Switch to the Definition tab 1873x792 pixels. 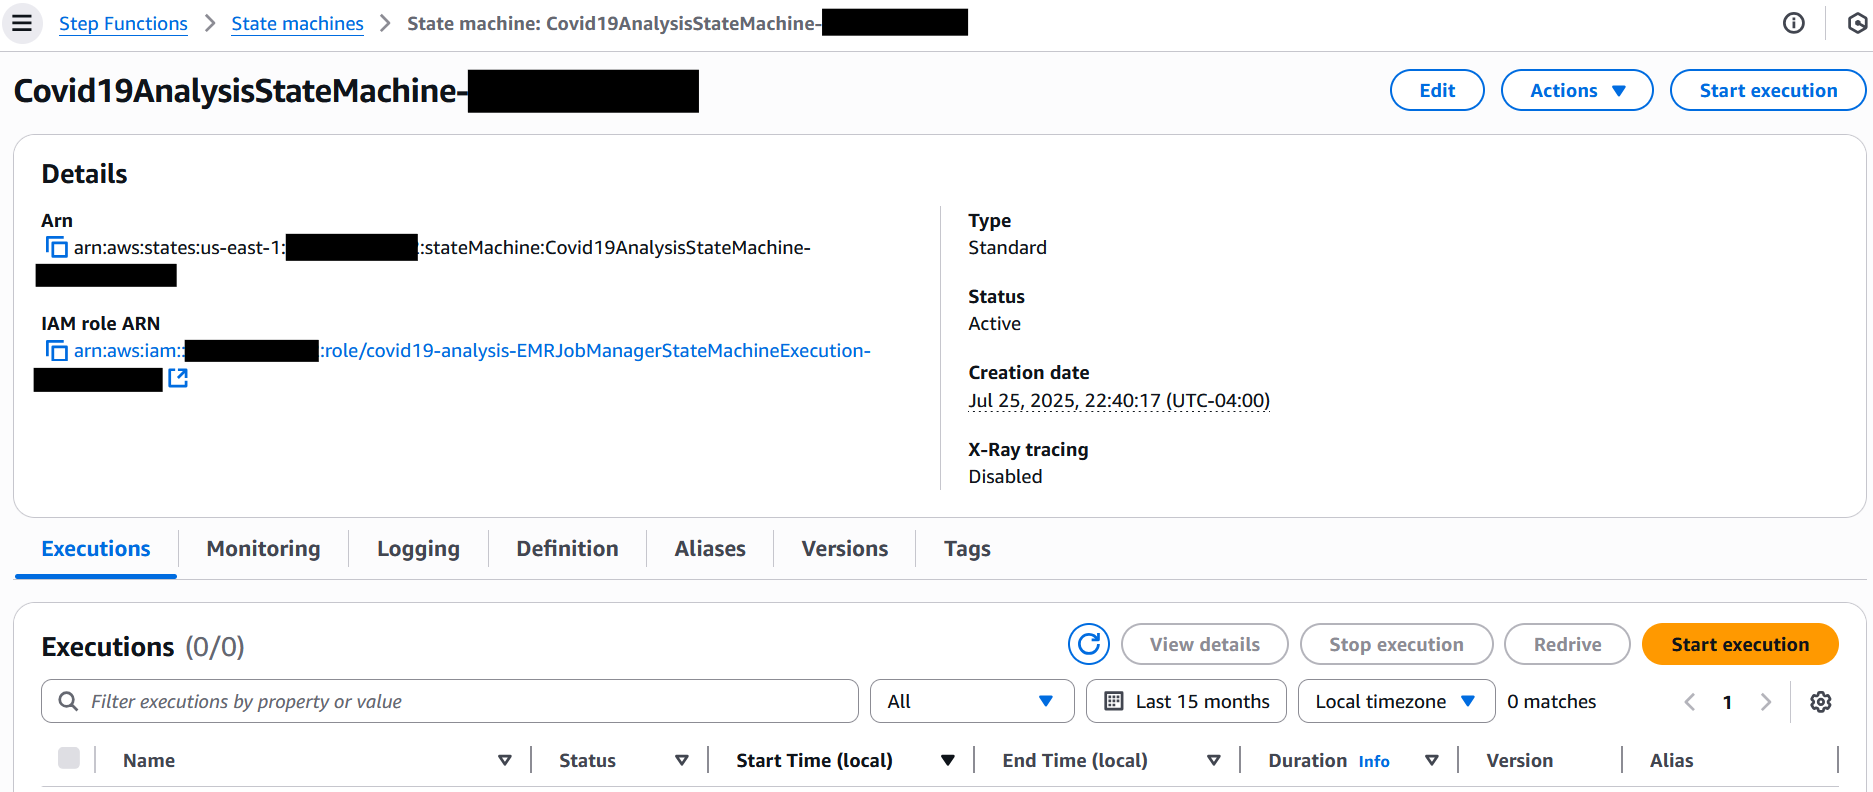(x=567, y=548)
